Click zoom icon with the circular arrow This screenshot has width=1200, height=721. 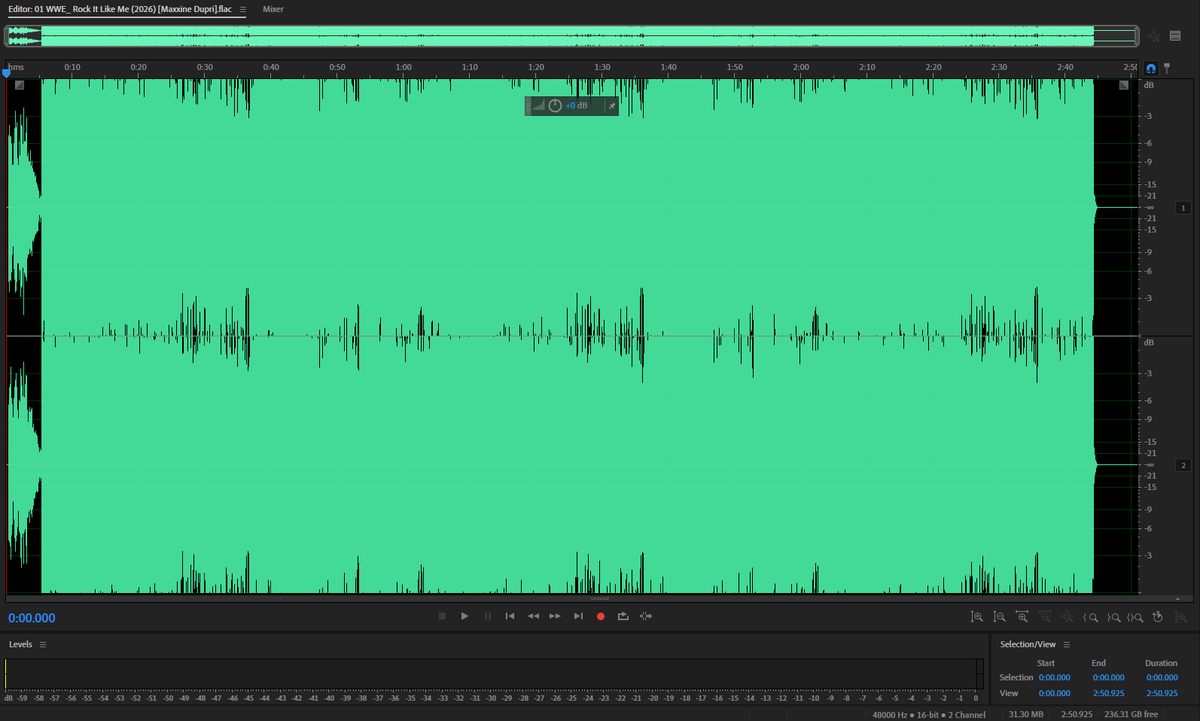1158,617
